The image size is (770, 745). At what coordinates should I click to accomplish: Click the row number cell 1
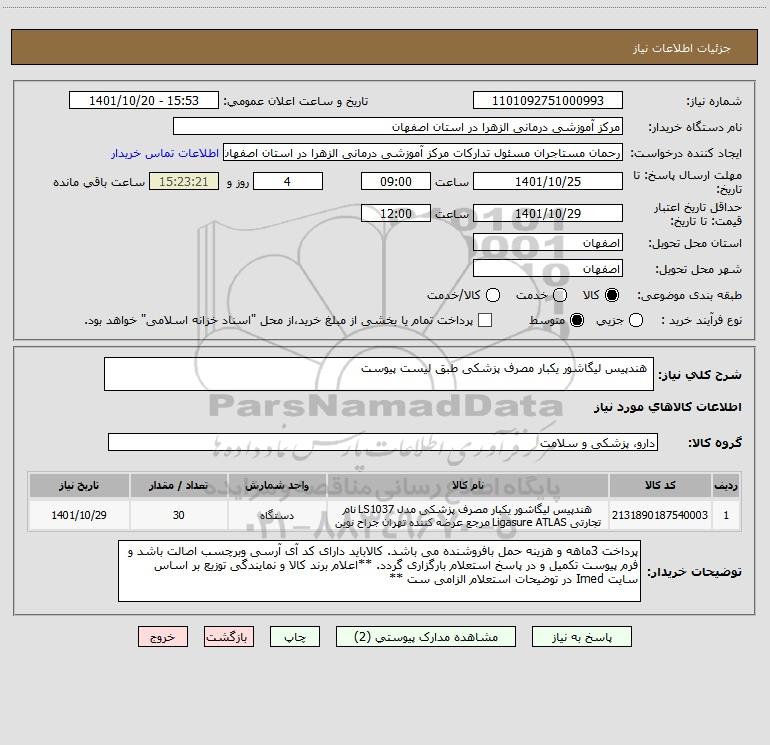tap(726, 515)
